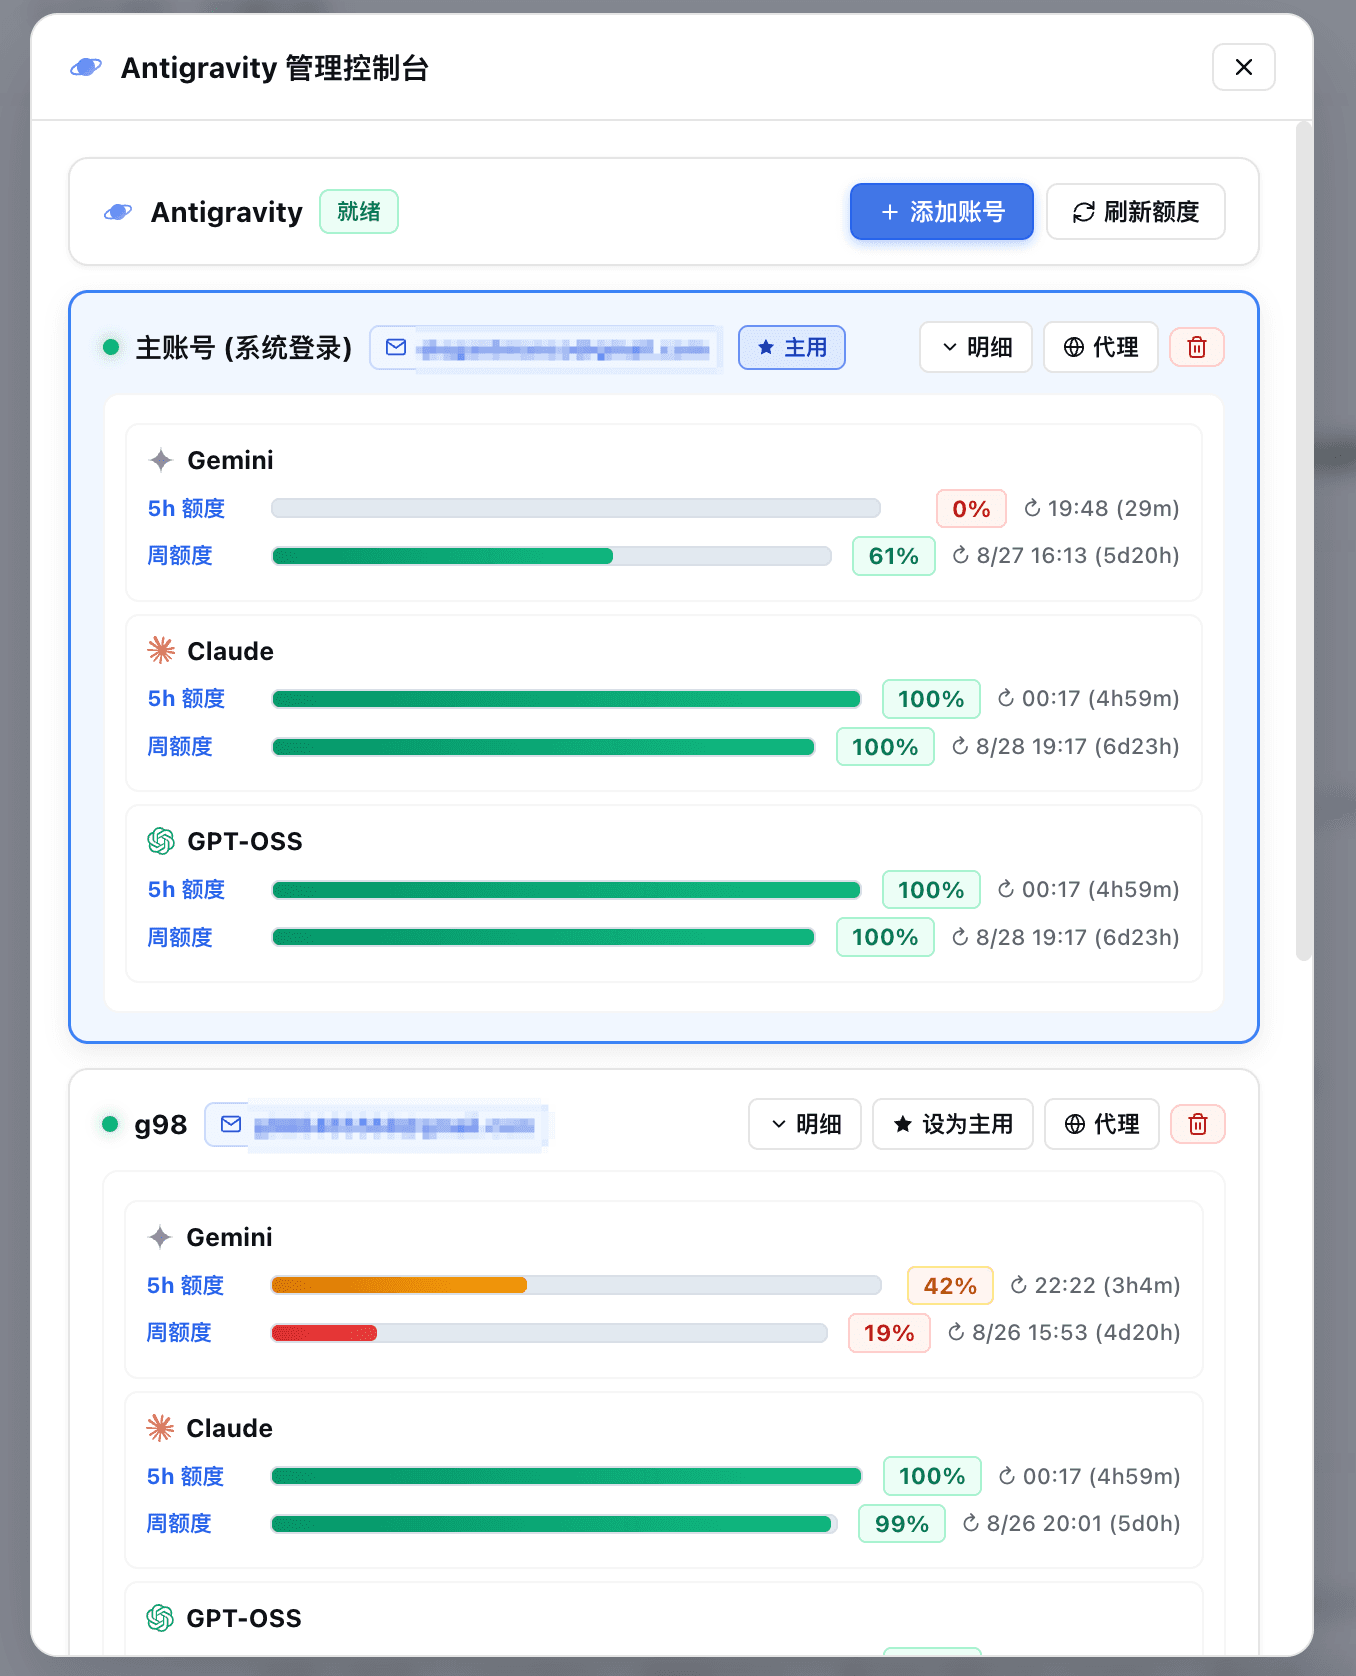Click the GPT-OSS logo icon in main account
The image size is (1356, 1676).
[x=161, y=841]
